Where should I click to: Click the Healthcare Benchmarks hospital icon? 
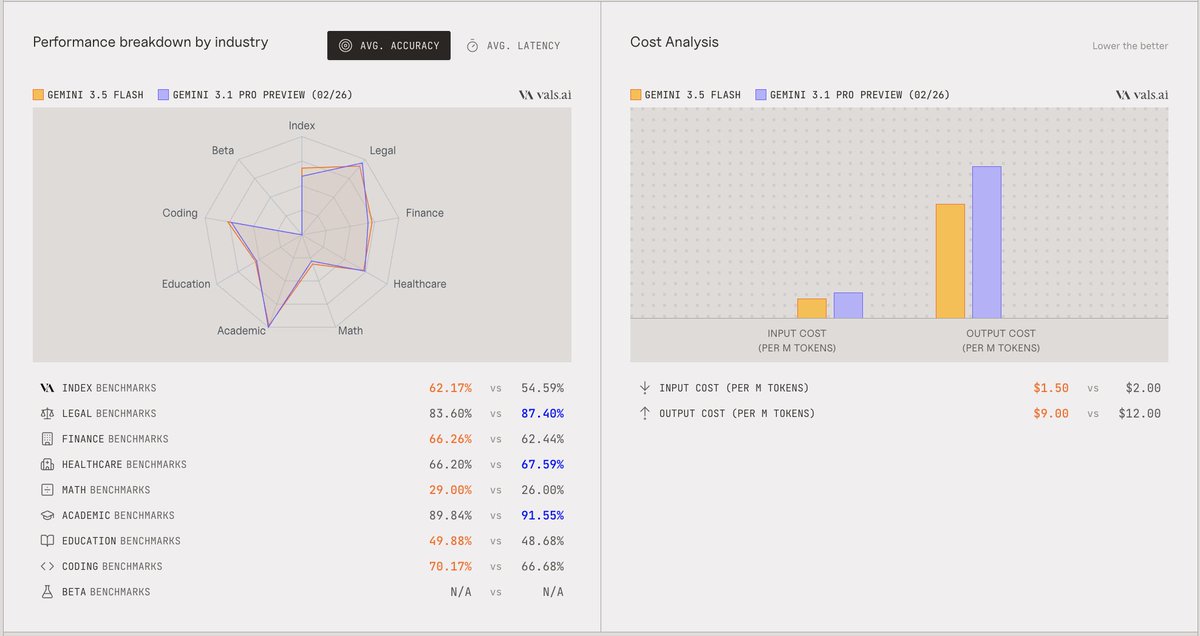[x=46, y=464]
